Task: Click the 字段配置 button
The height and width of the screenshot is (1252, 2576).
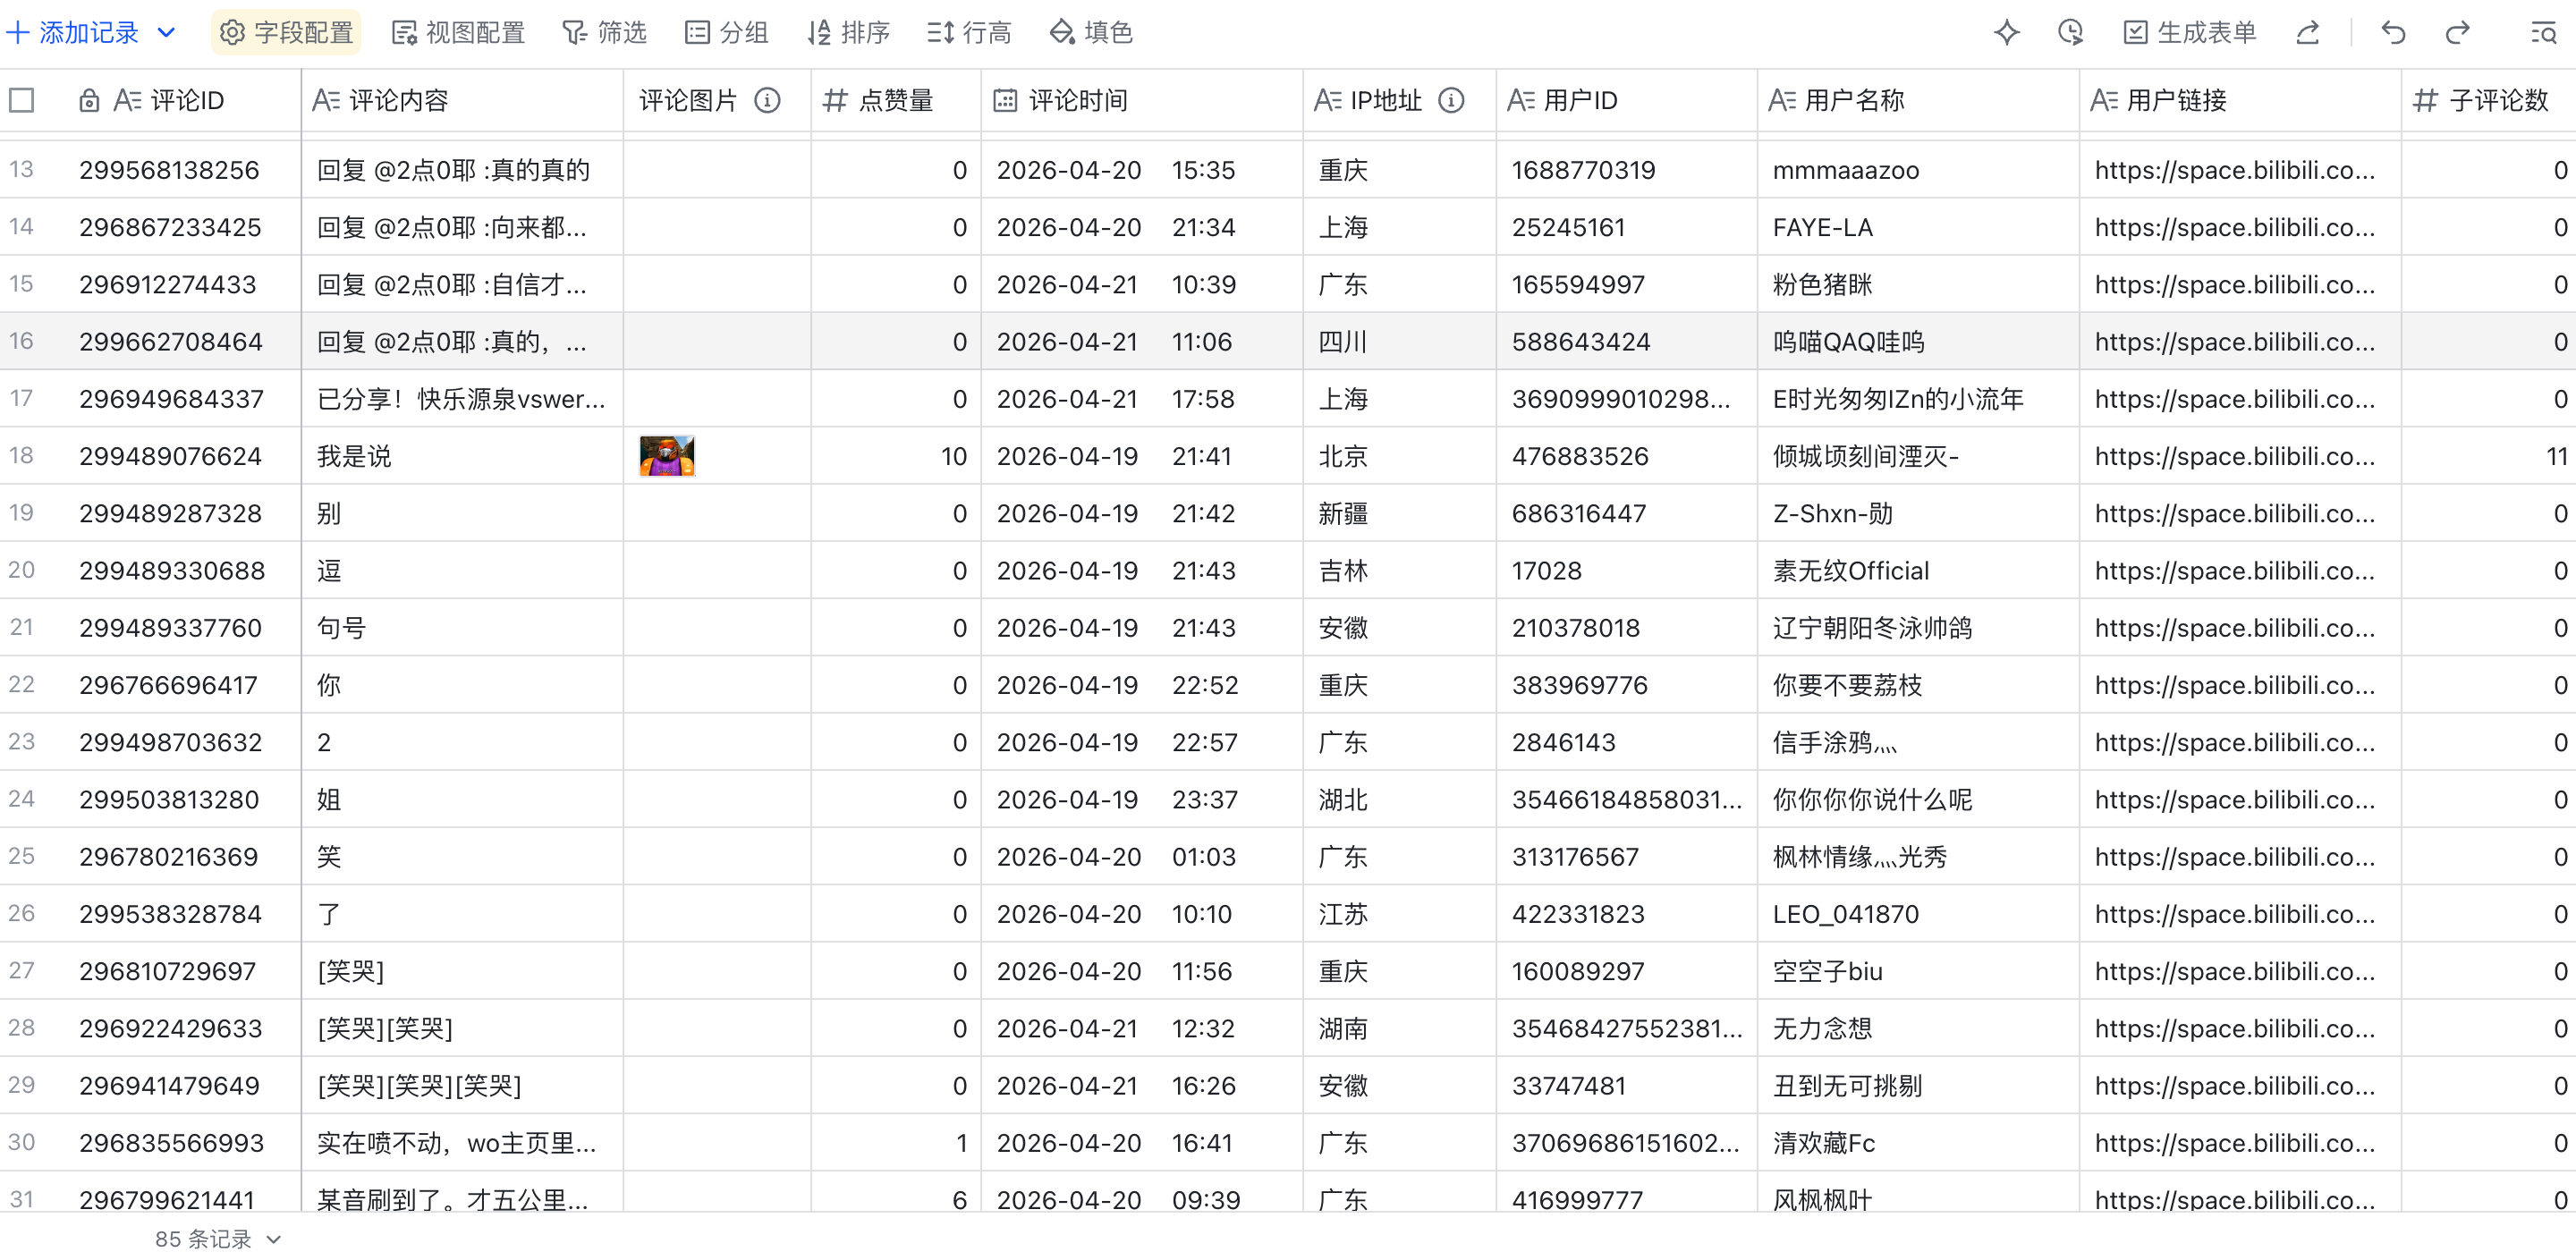Action: pos(286,33)
